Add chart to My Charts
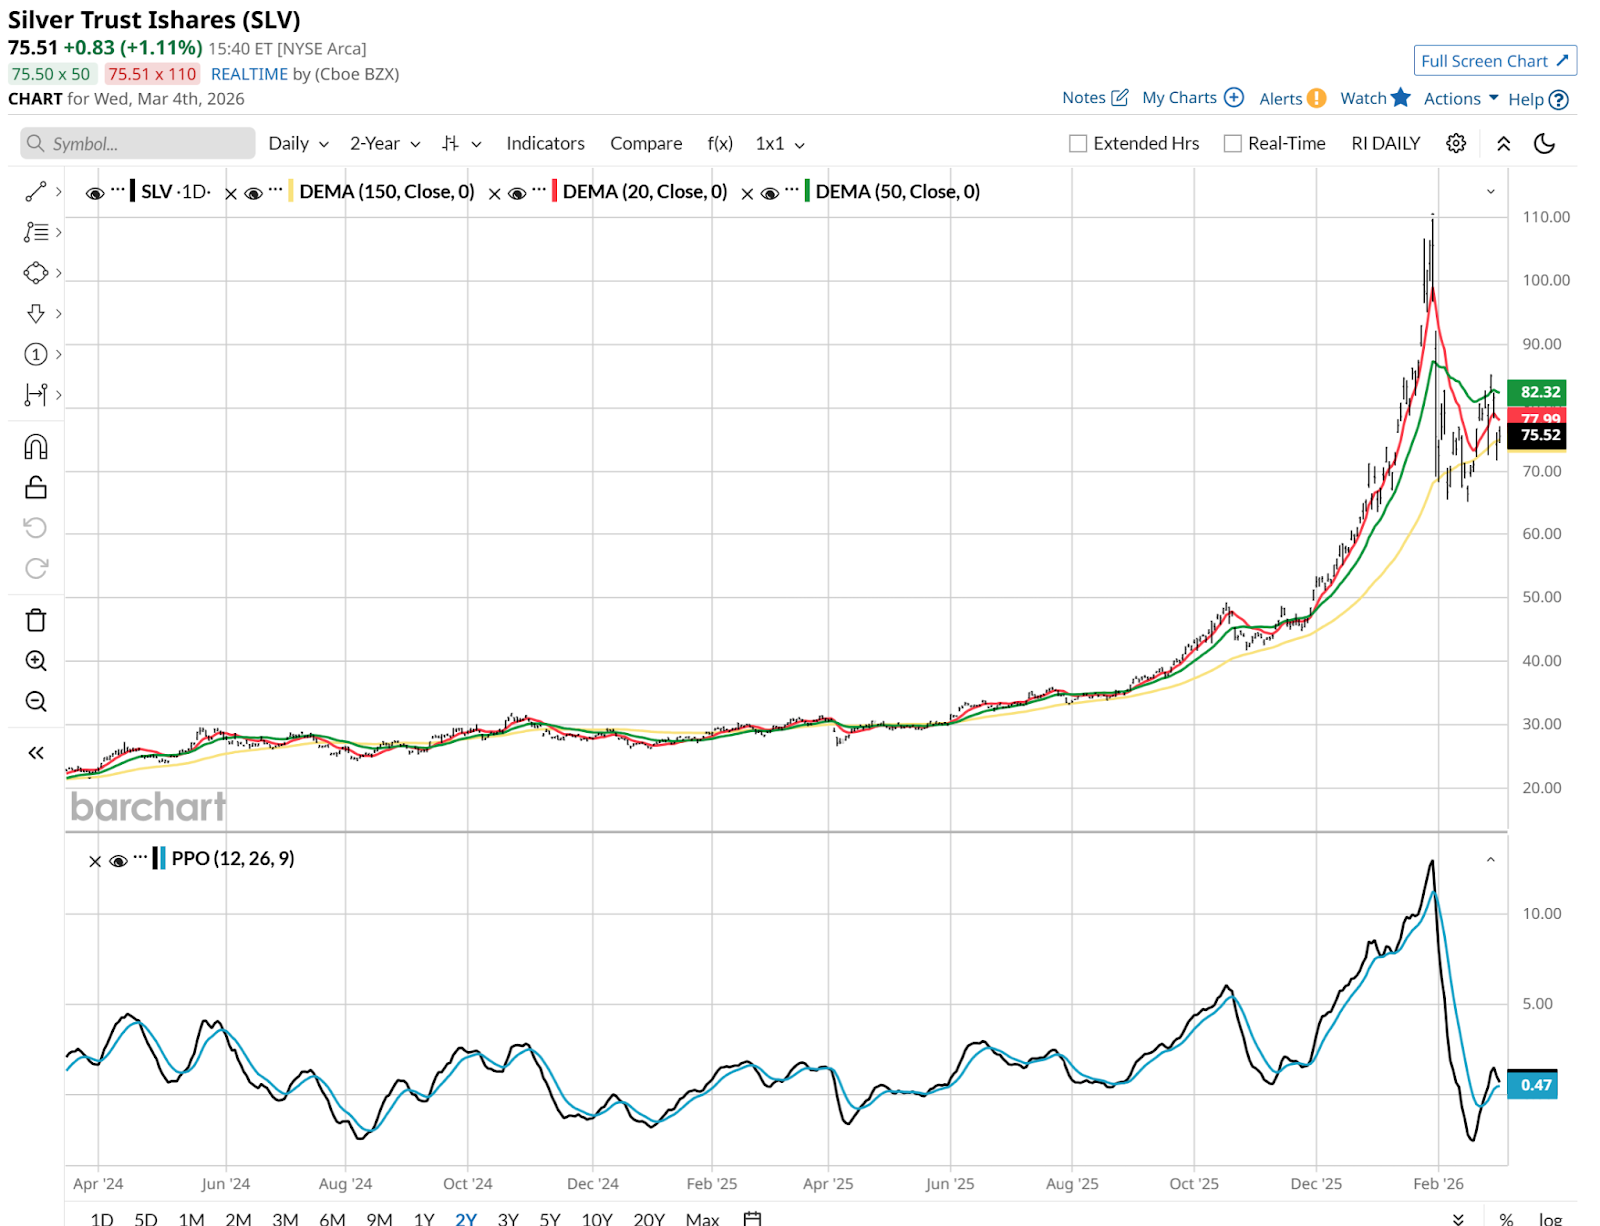This screenshot has height=1226, width=1600. (1192, 97)
